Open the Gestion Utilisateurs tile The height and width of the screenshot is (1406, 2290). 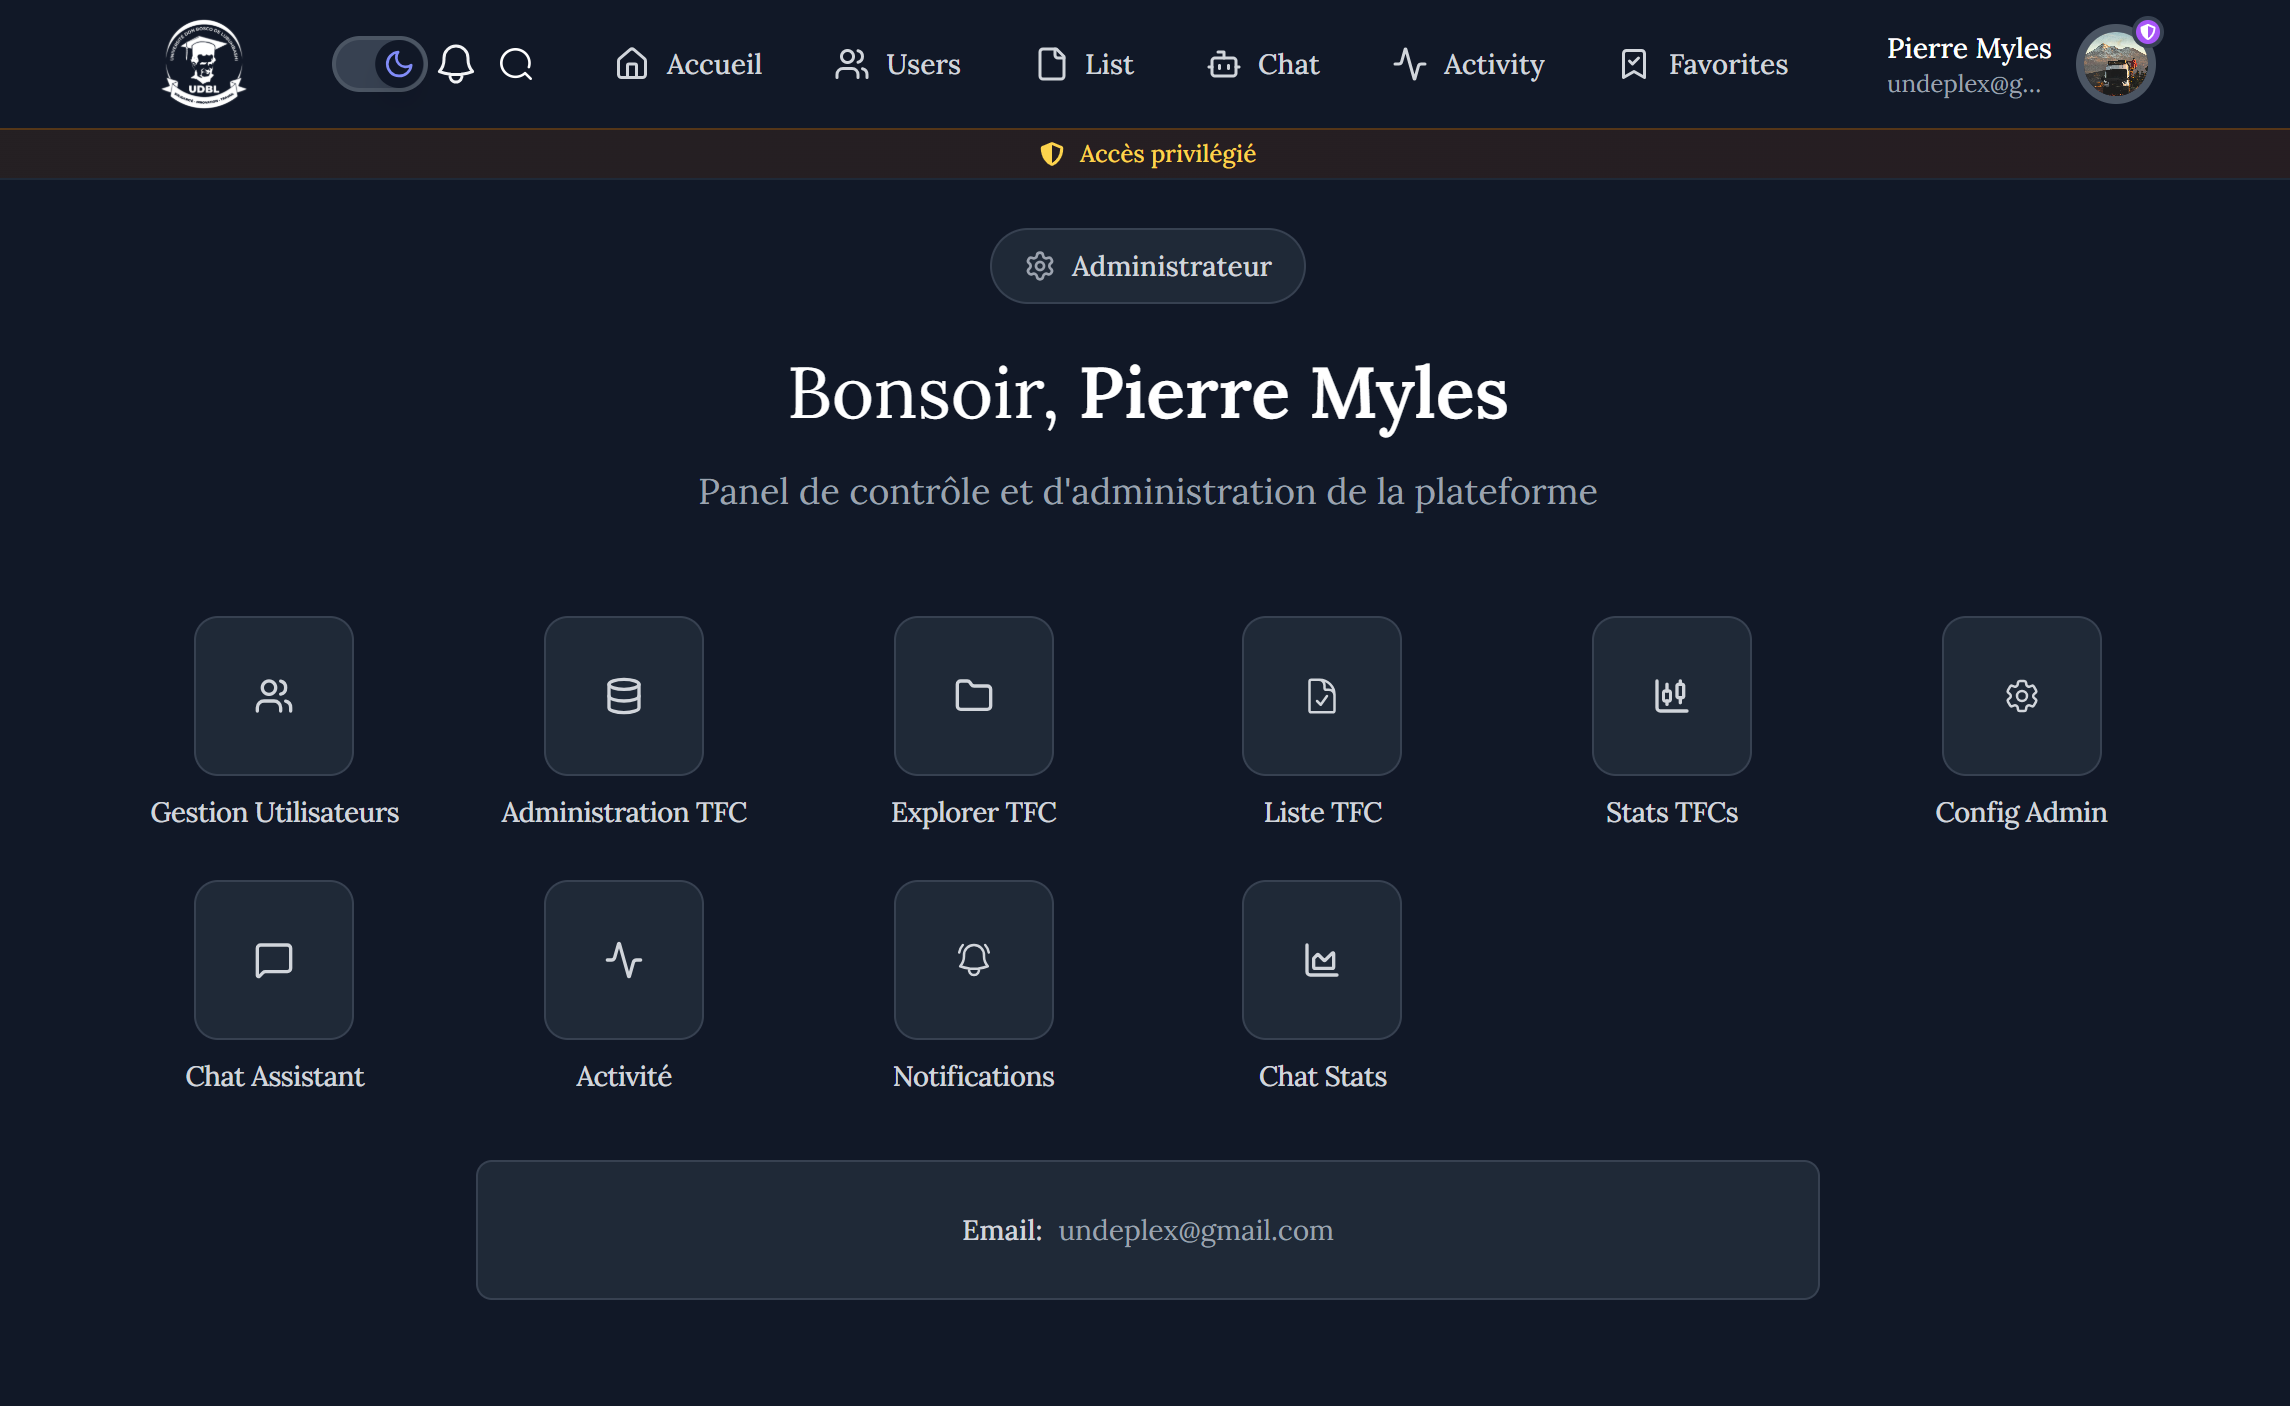click(x=274, y=696)
